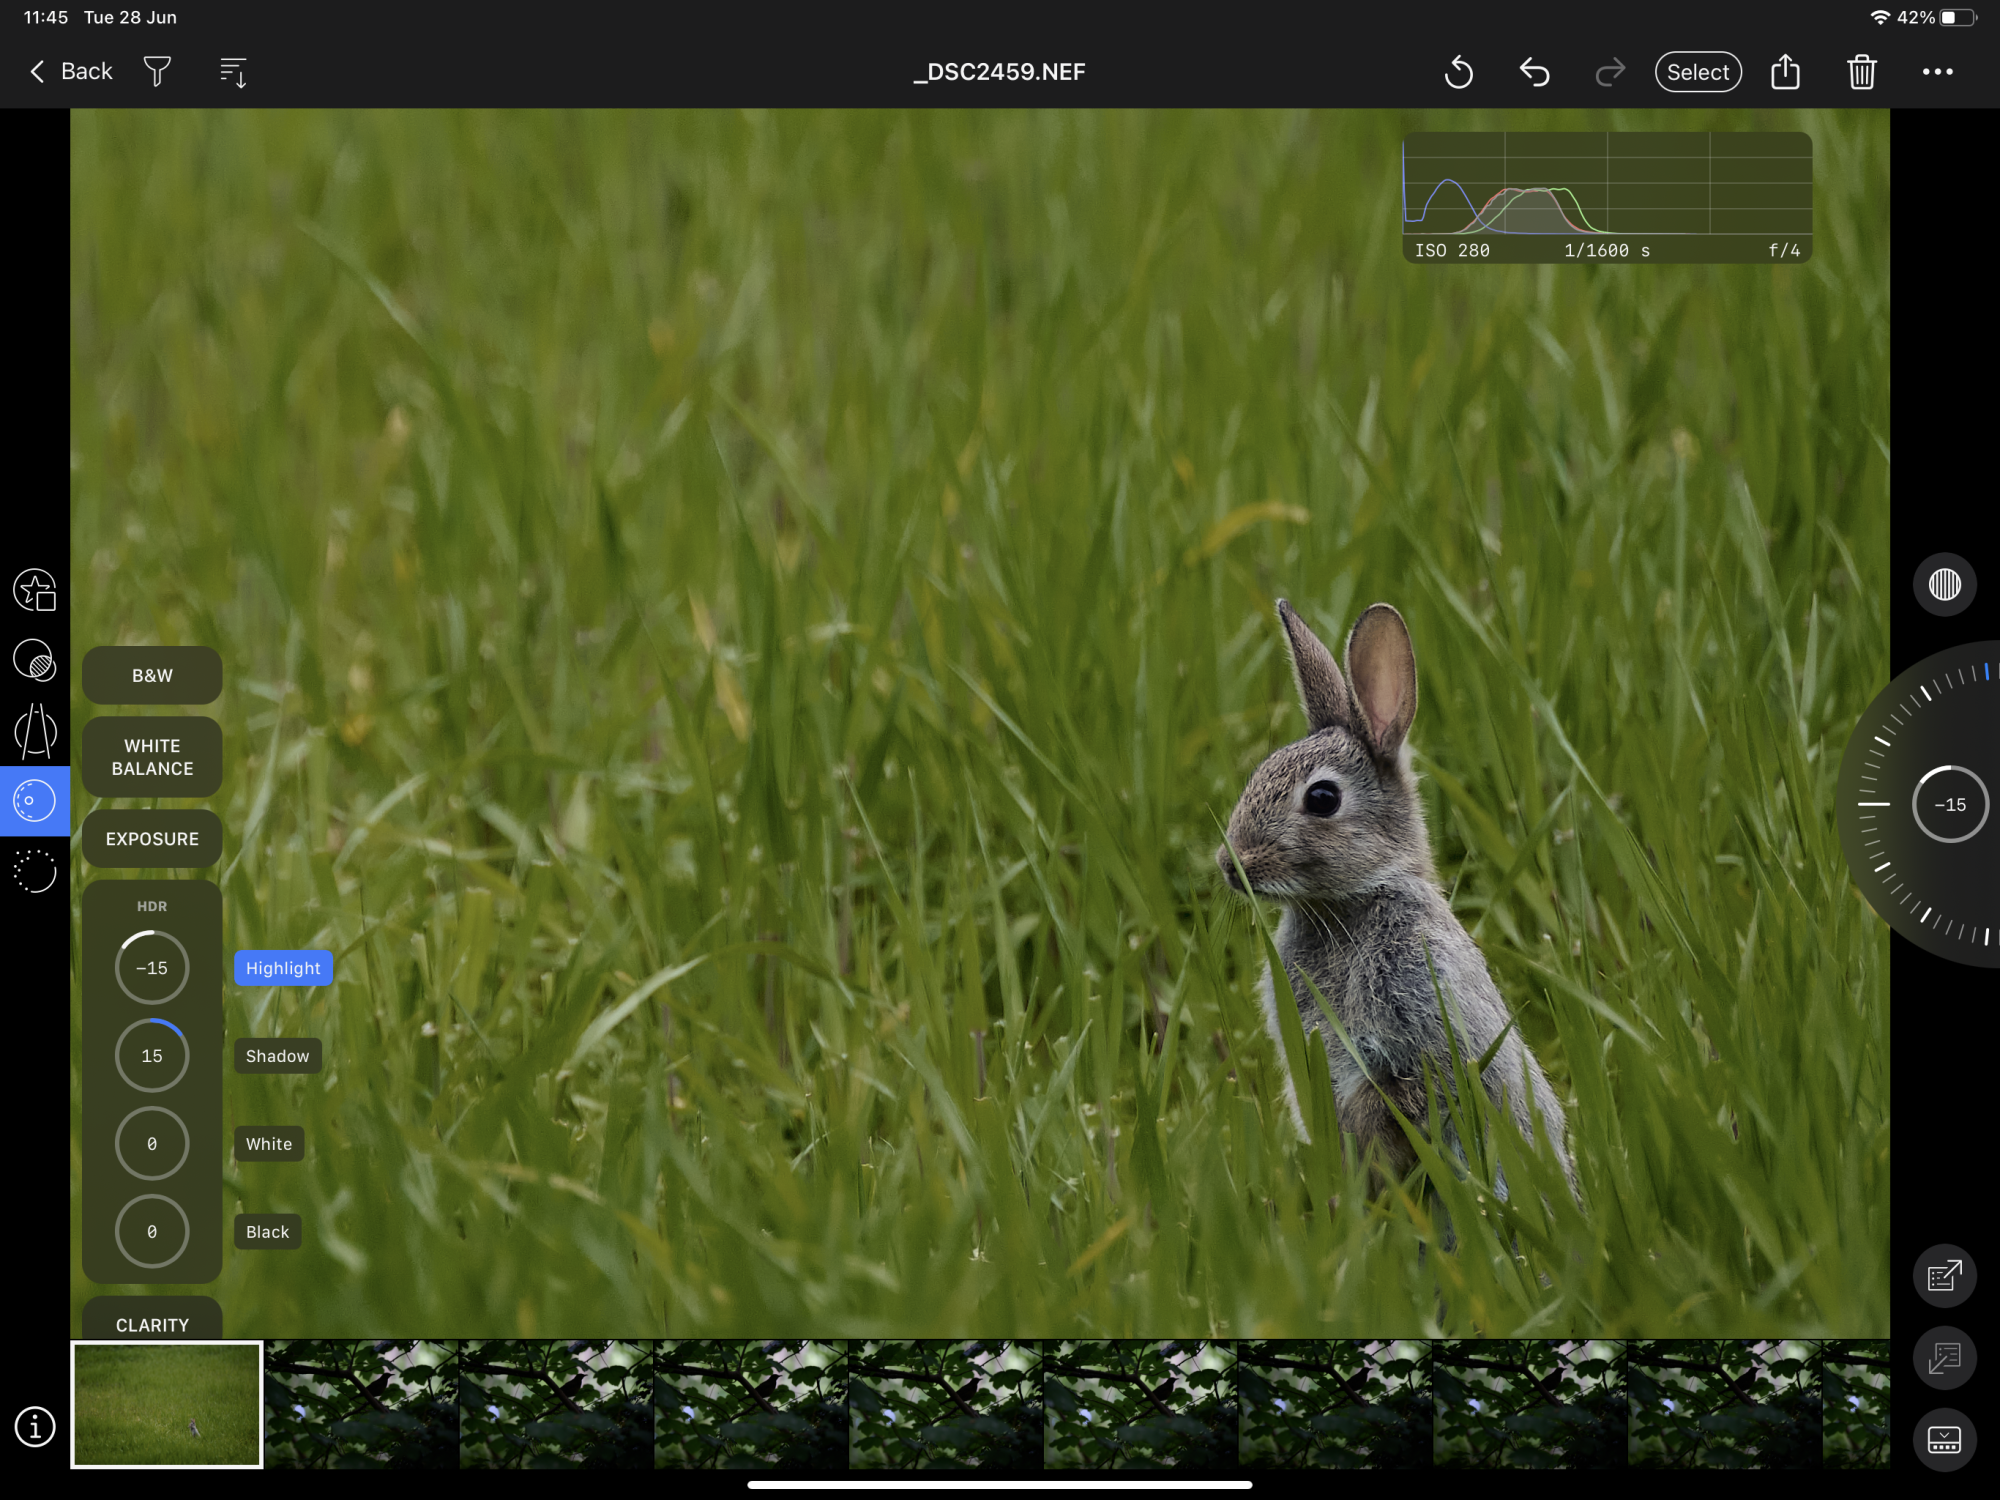Select the Black dial showing 0

tap(152, 1232)
